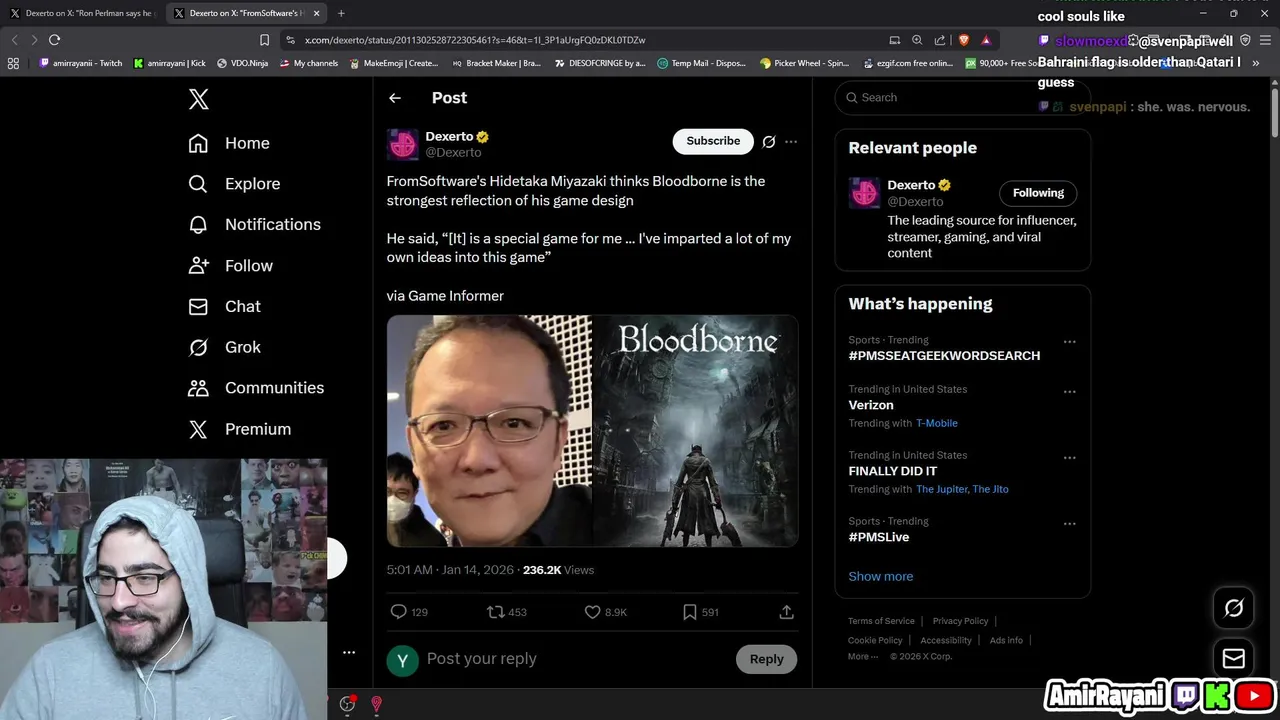Go to Follow in sidebar
The height and width of the screenshot is (720, 1280).
(x=230, y=266)
